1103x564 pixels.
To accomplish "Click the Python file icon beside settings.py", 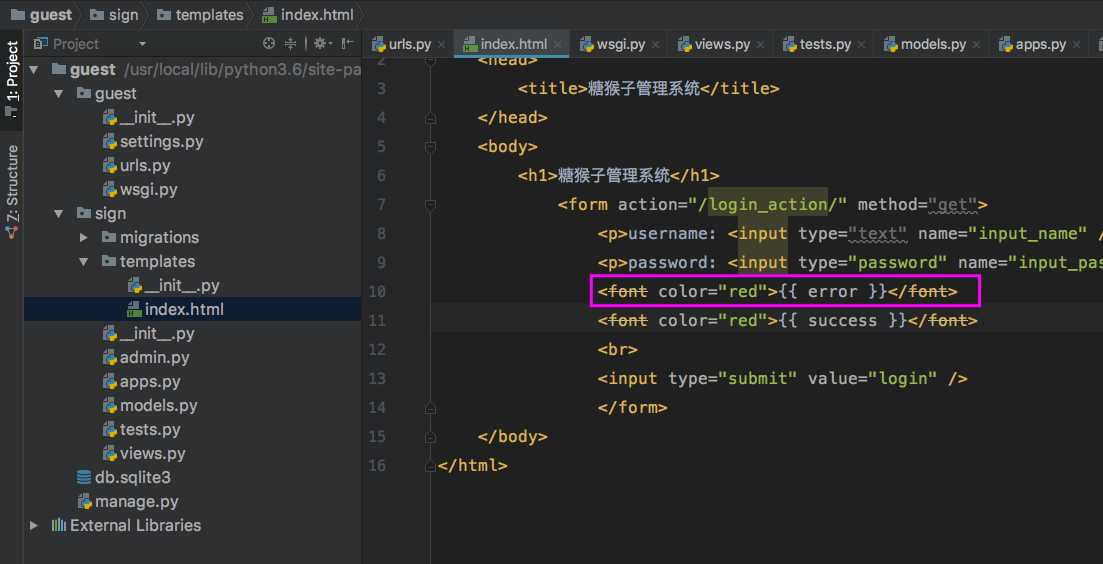I will click(x=110, y=141).
